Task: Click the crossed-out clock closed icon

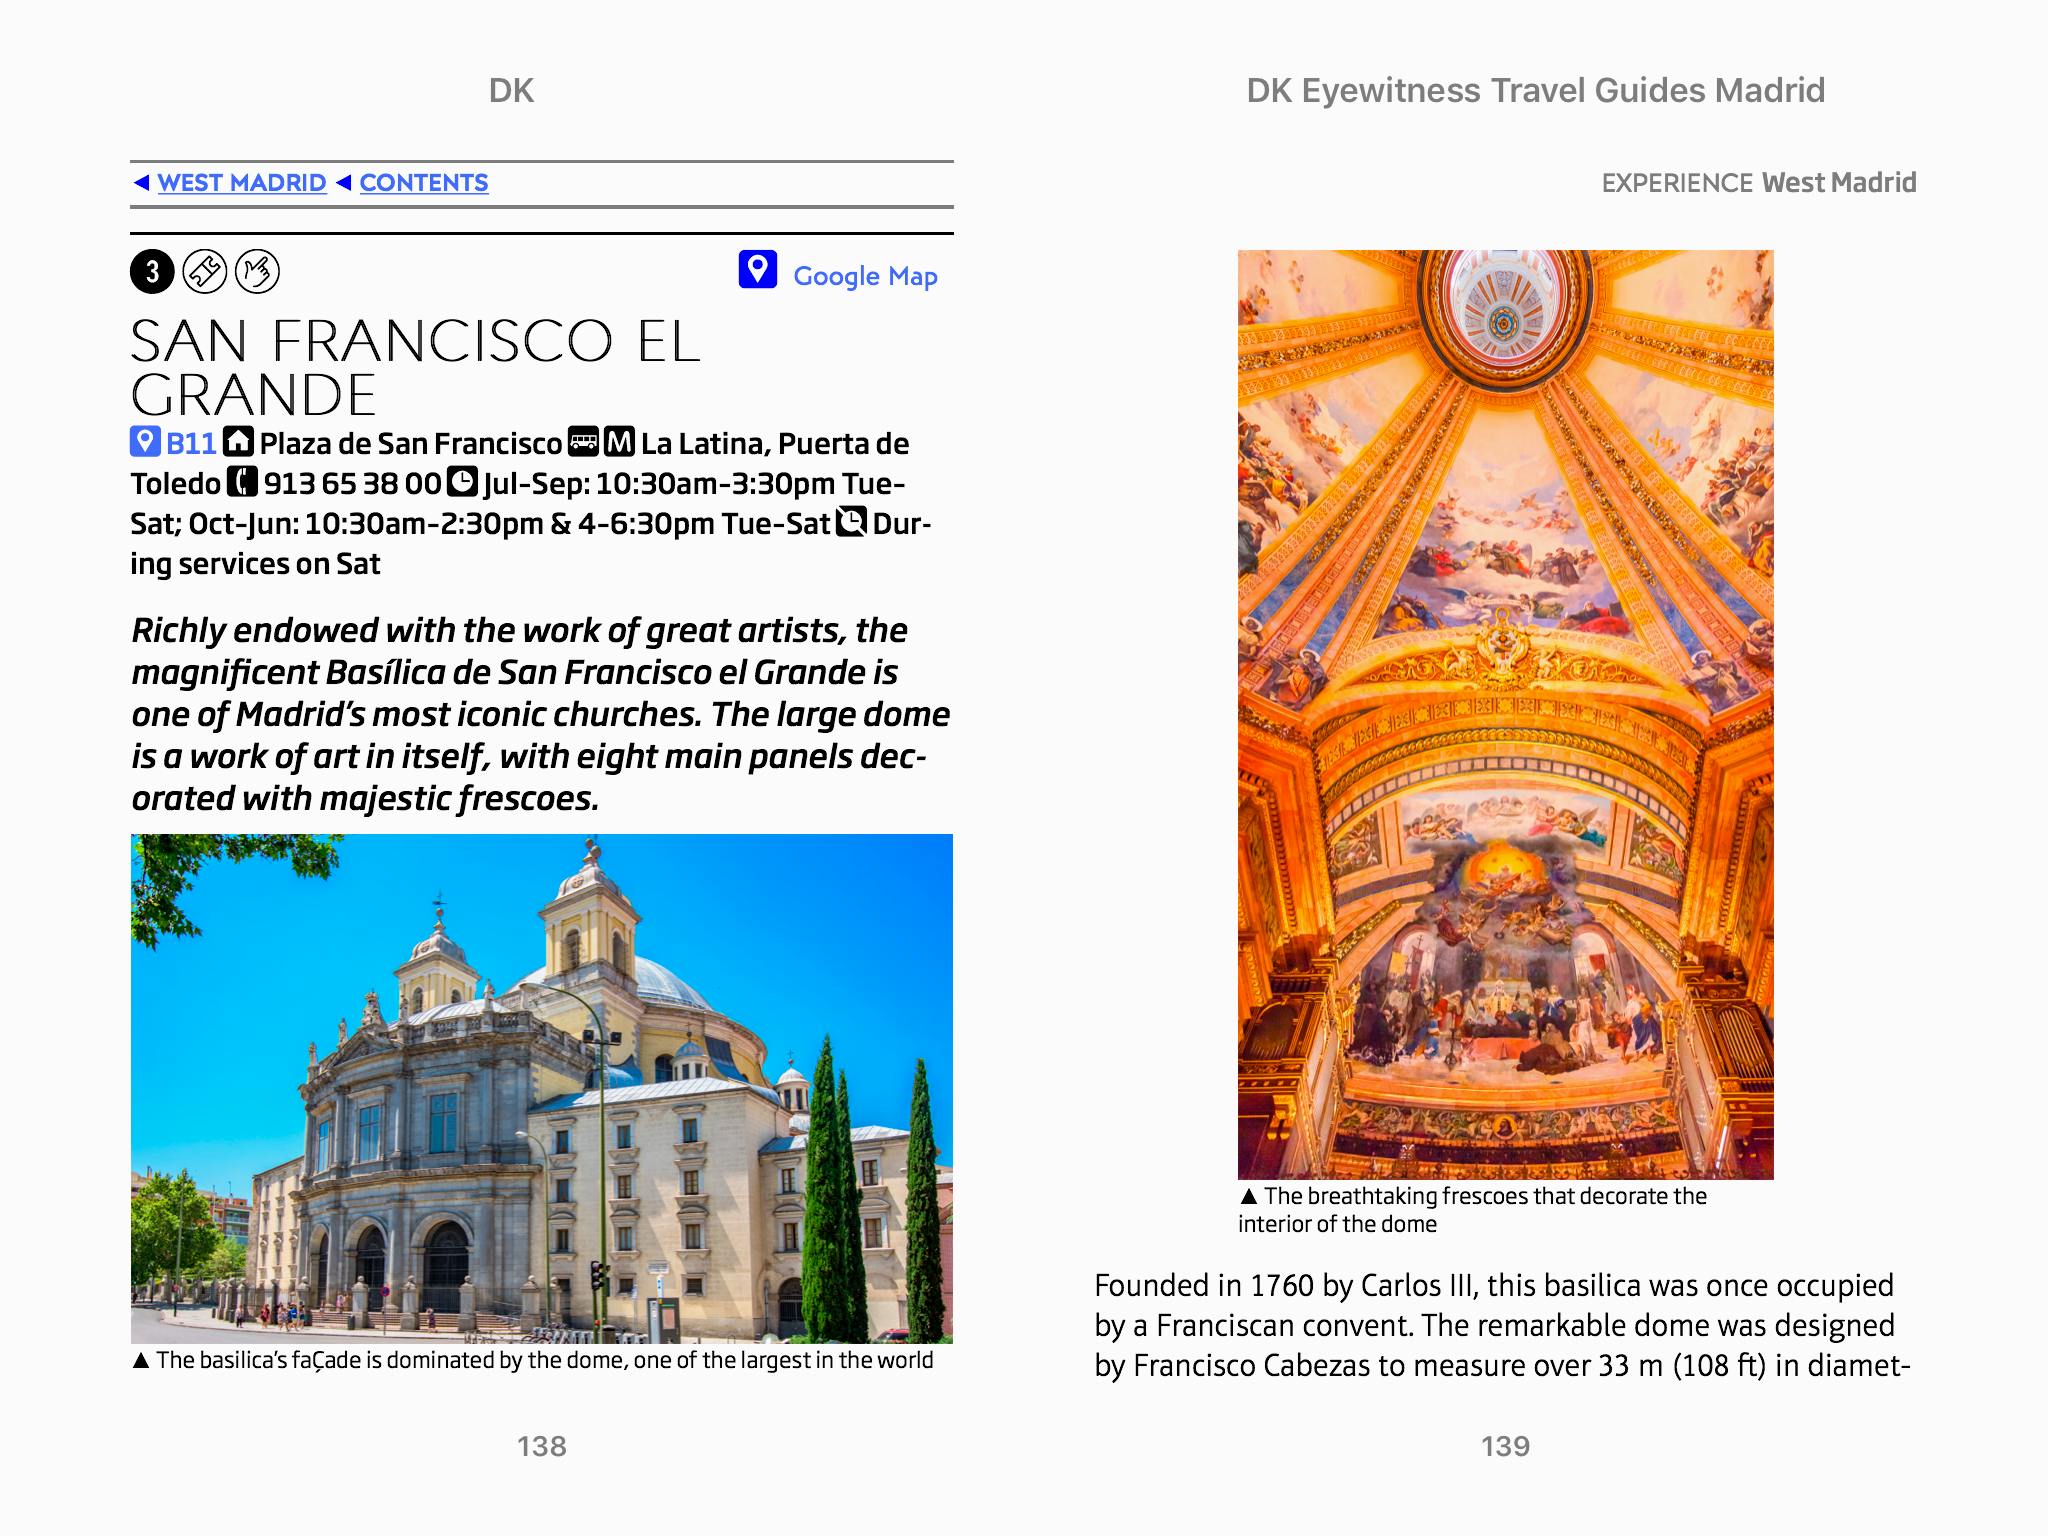Action: pyautogui.click(x=851, y=522)
